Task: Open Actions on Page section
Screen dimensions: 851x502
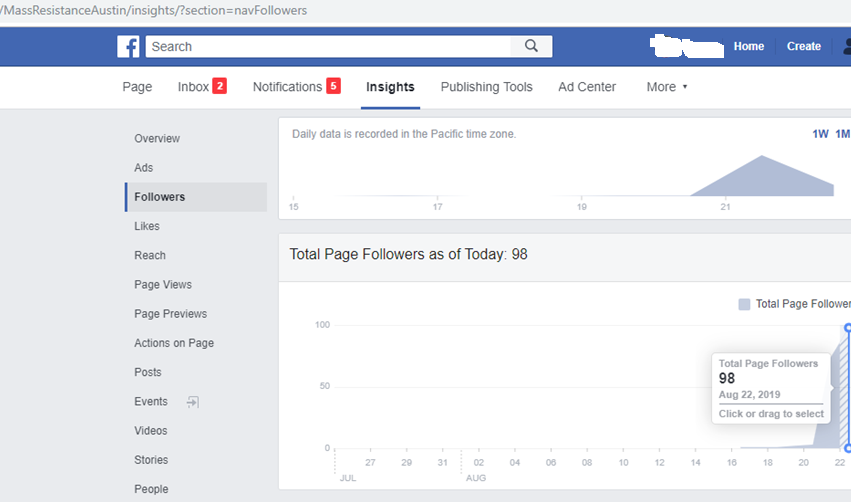Action: 174,343
